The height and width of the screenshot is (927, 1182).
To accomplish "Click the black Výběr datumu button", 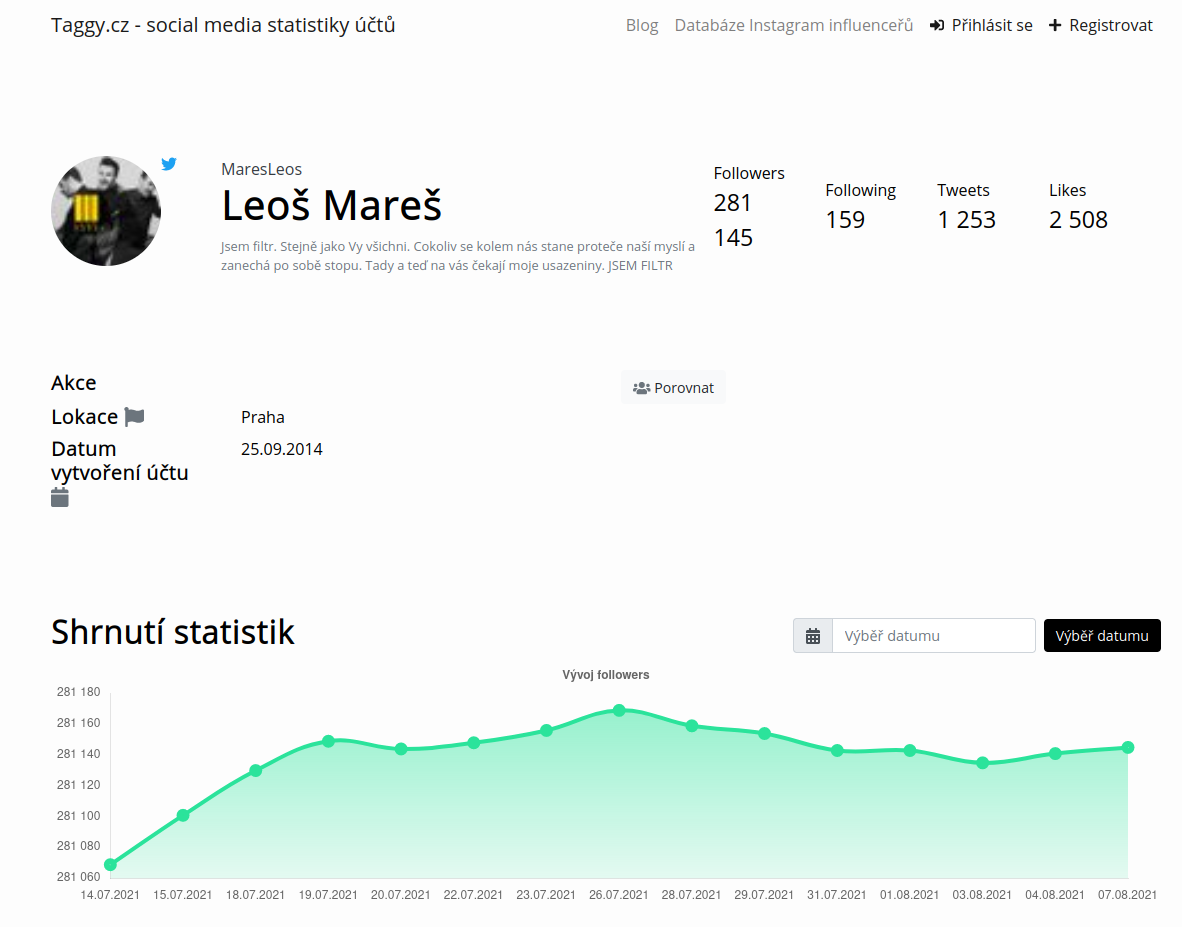I will tap(1102, 635).
